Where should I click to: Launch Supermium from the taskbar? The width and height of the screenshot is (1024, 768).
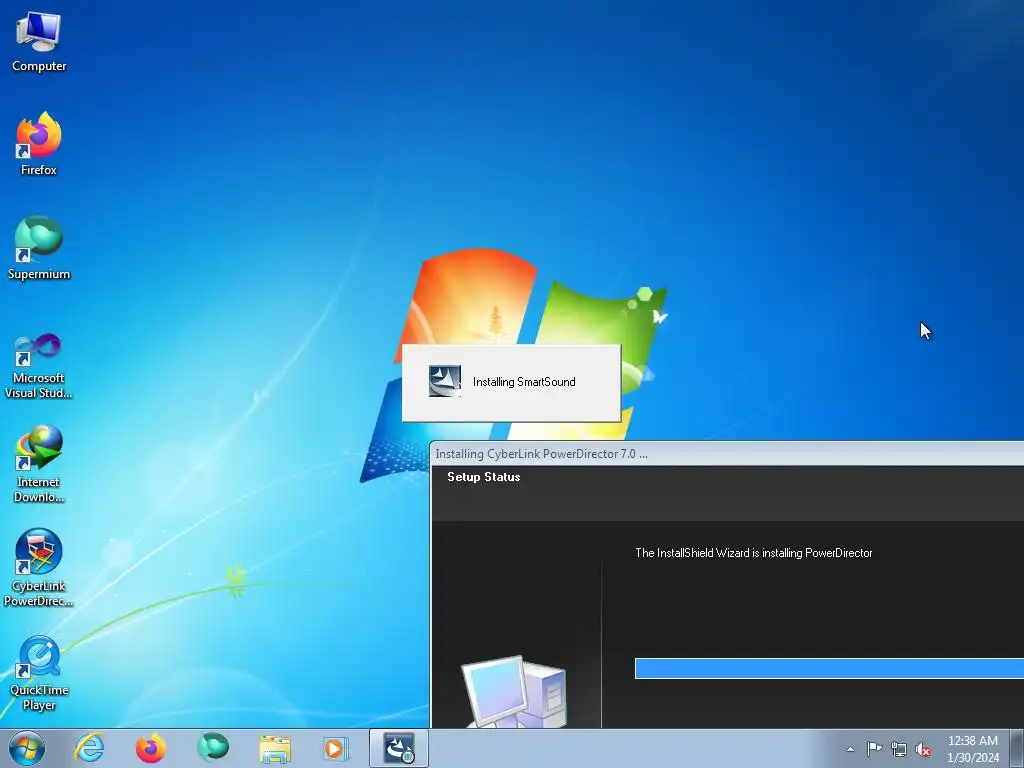213,748
